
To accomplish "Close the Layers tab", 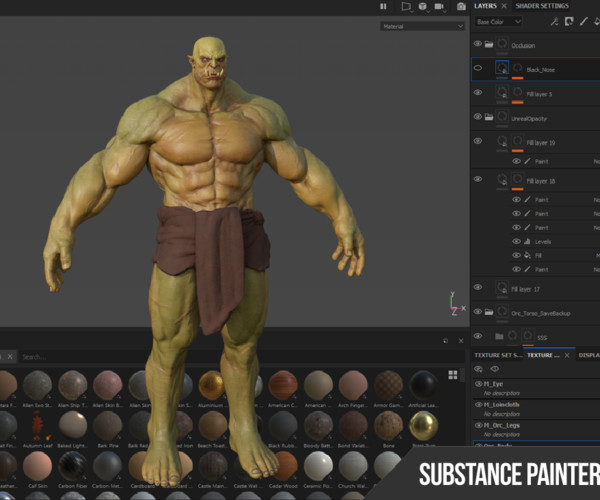I will (x=504, y=6).
